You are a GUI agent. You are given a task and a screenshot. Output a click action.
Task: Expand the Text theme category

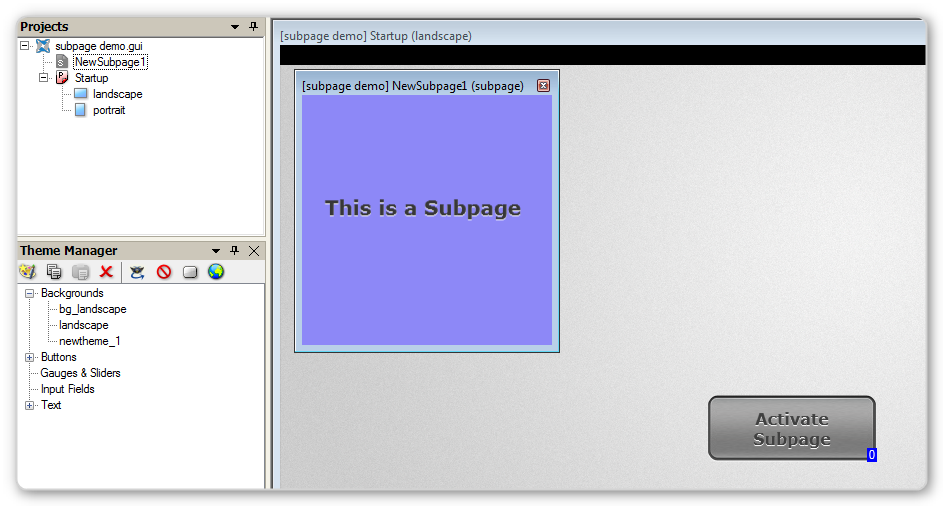(x=30, y=405)
